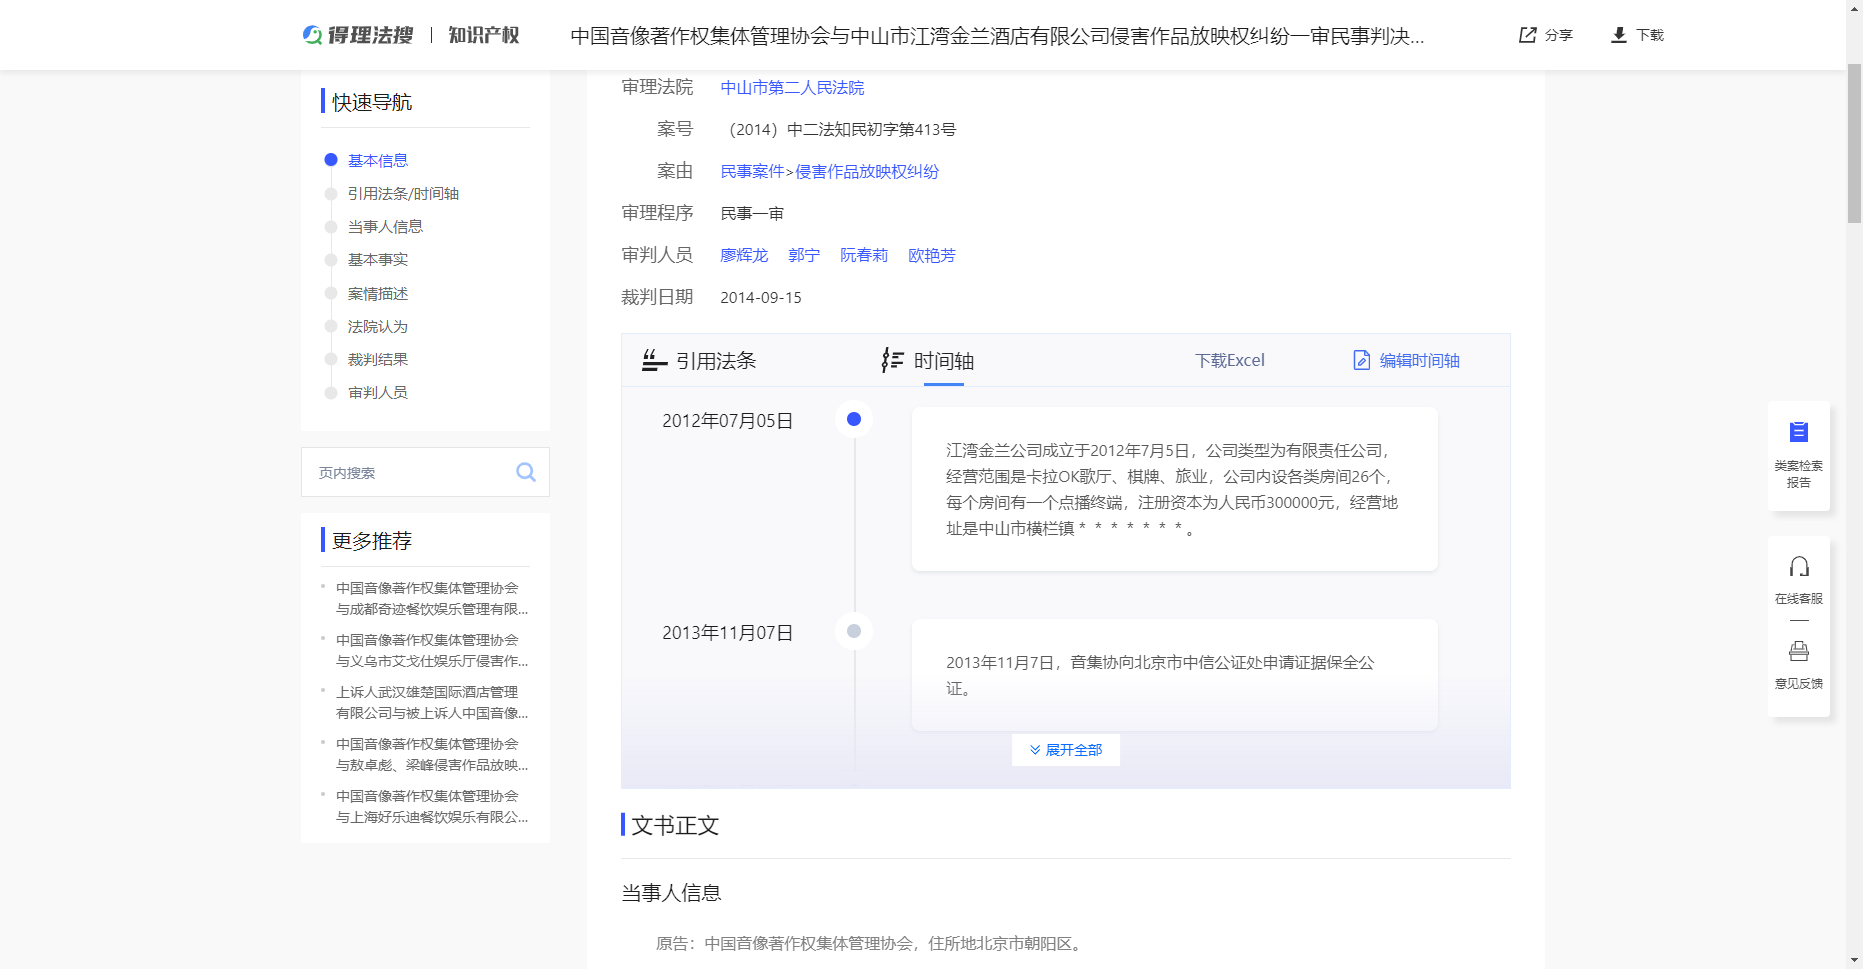Screen dimensions: 1863x969
Task: Open recommendation about 敖卓彪、梁峰
Action: pos(432,755)
